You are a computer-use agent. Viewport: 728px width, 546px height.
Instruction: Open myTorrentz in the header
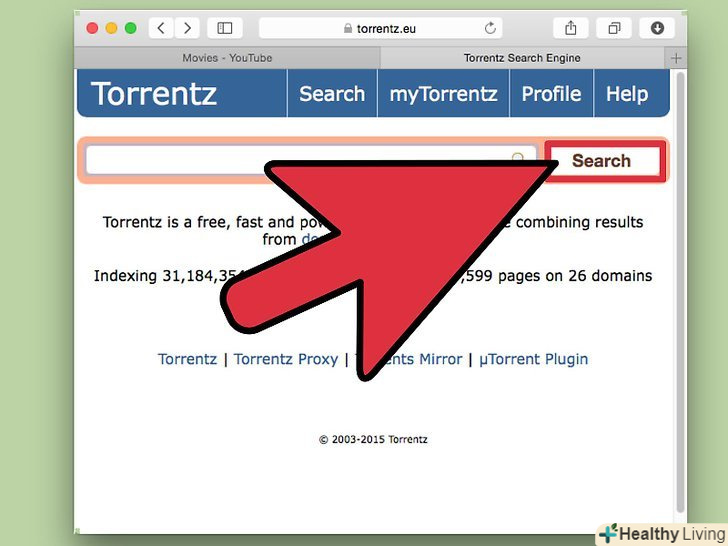[x=443, y=94]
